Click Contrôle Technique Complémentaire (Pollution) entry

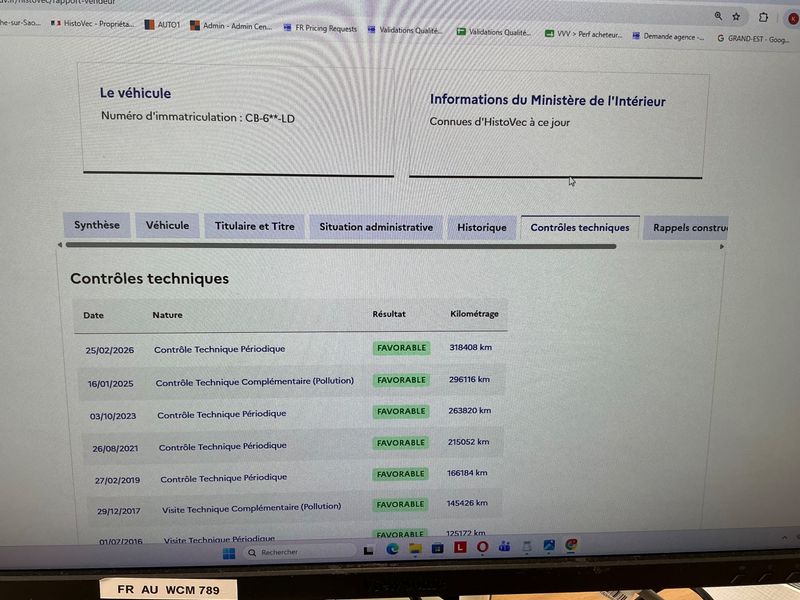click(x=255, y=382)
